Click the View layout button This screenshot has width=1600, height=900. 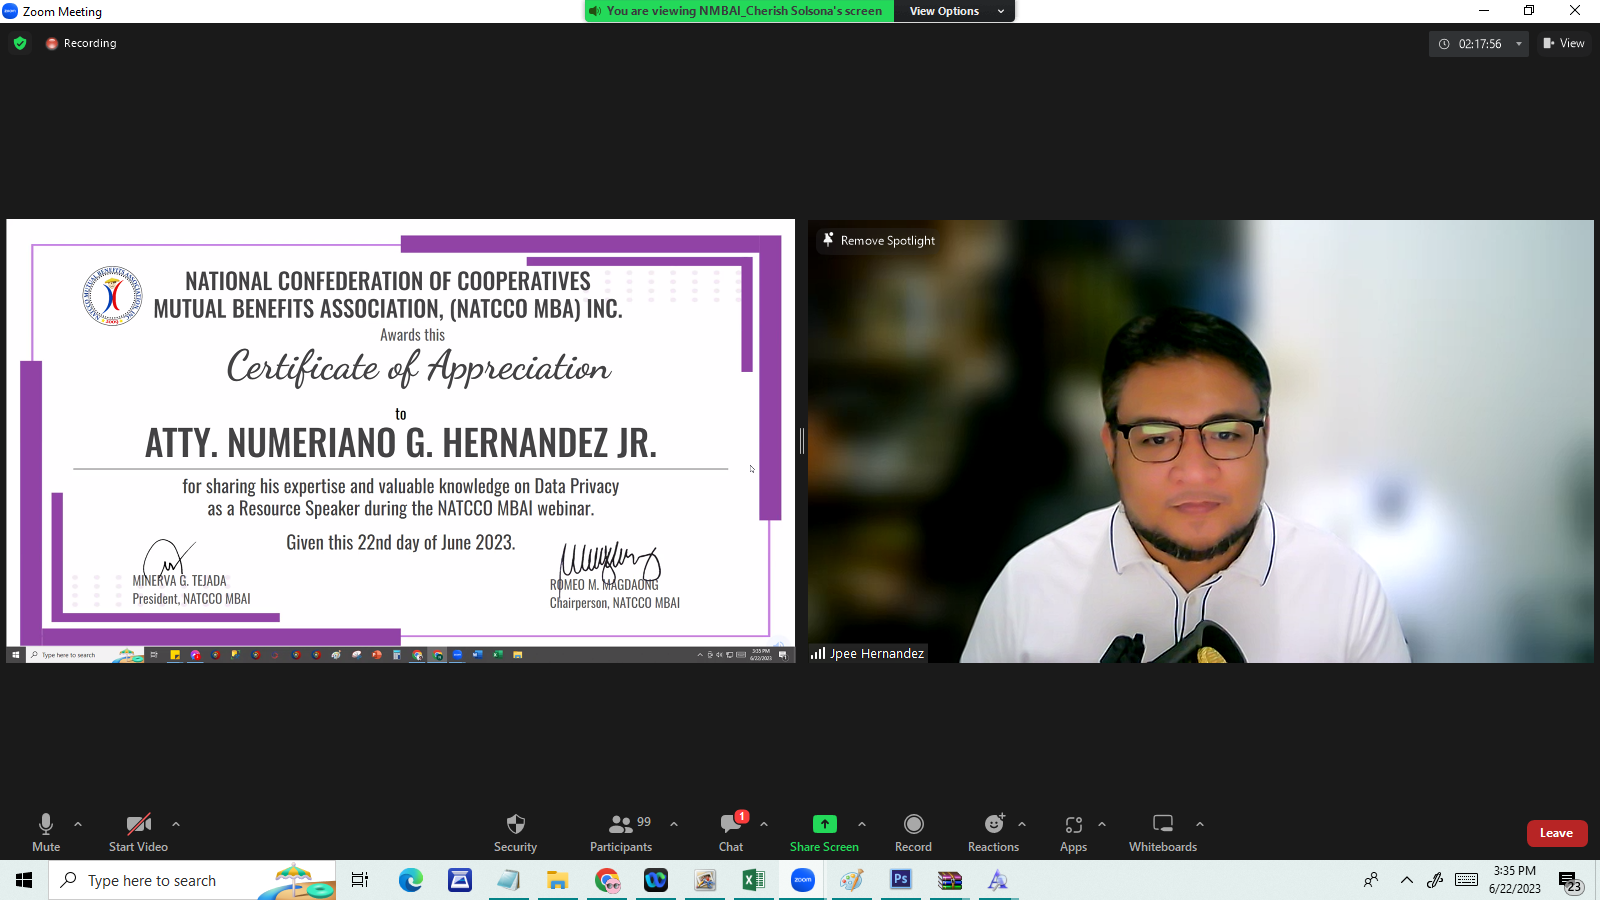pos(1564,43)
